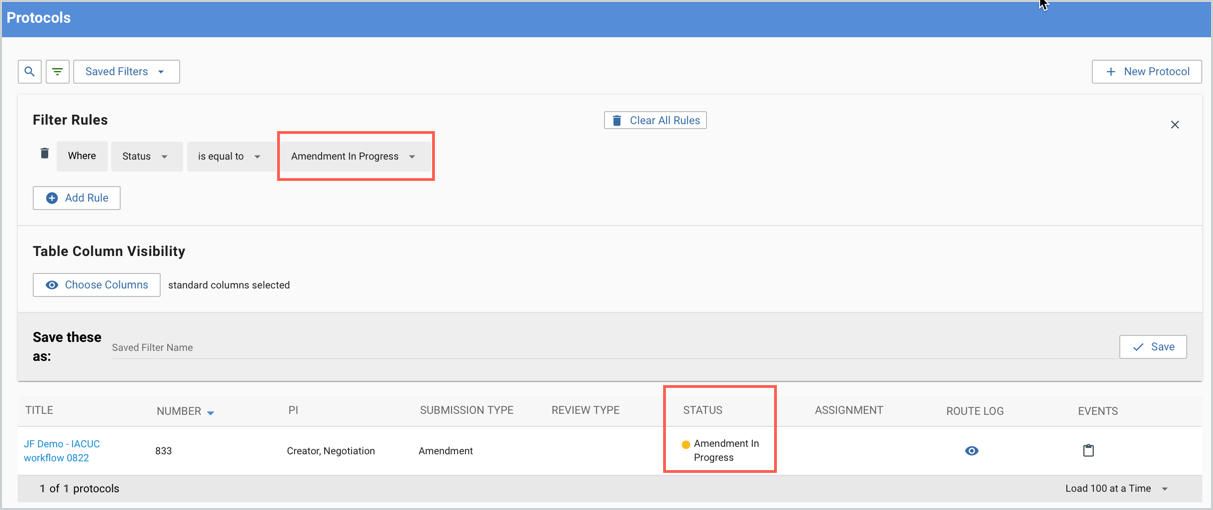Click the Add Rule button
1213x510 pixels.
coord(77,198)
